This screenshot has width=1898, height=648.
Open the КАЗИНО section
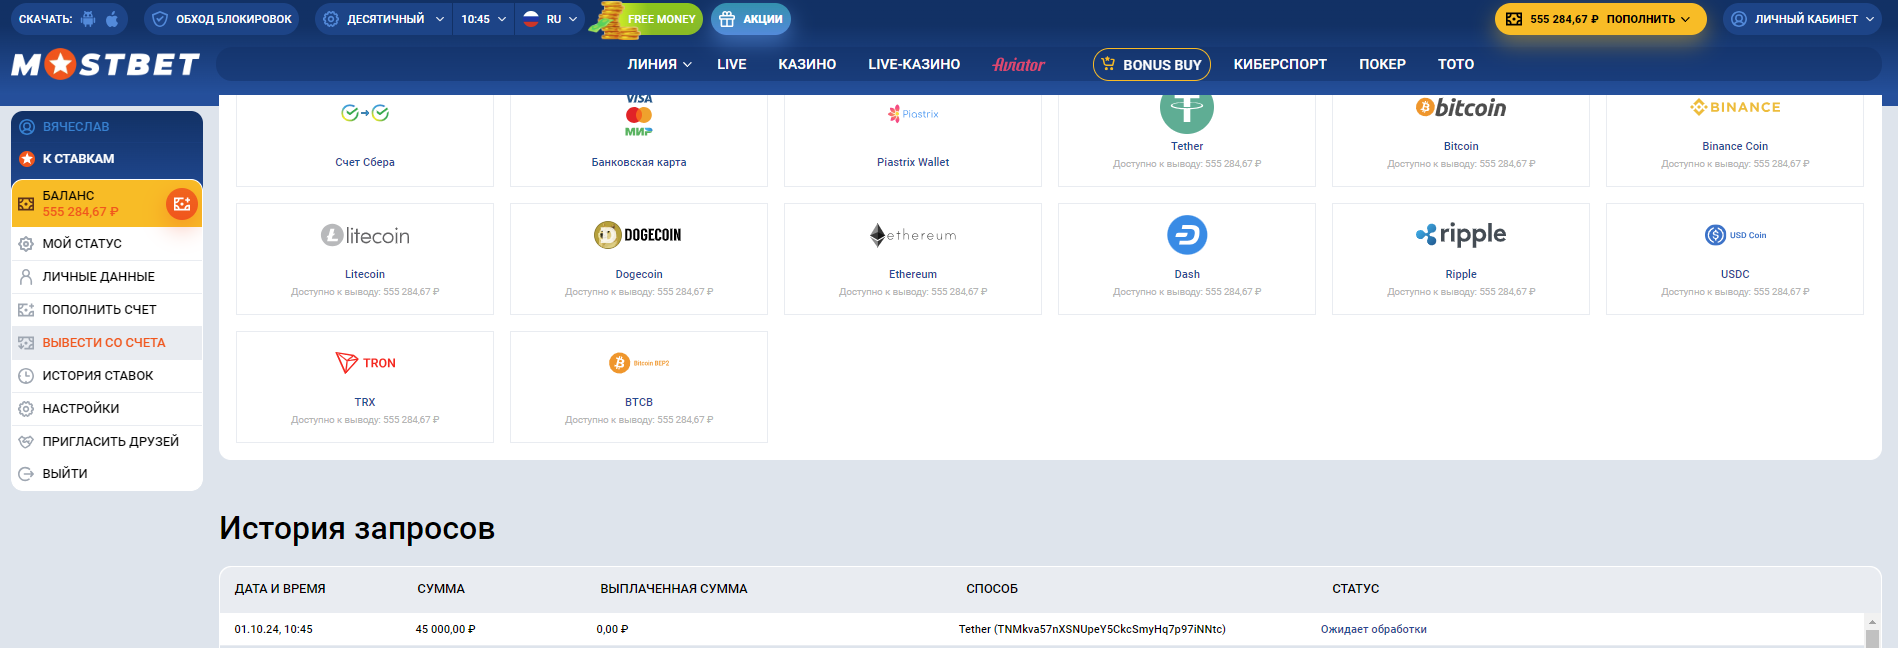[x=807, y=64]
